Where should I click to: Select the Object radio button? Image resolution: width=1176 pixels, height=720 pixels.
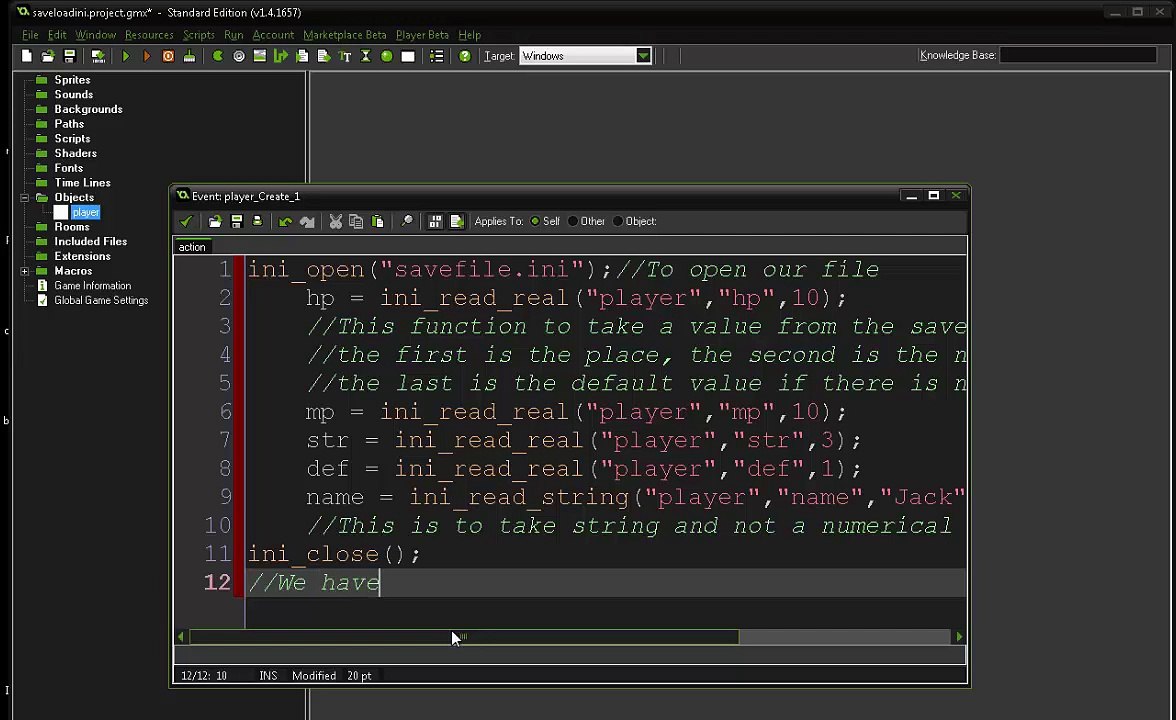(x=618, y=221)
